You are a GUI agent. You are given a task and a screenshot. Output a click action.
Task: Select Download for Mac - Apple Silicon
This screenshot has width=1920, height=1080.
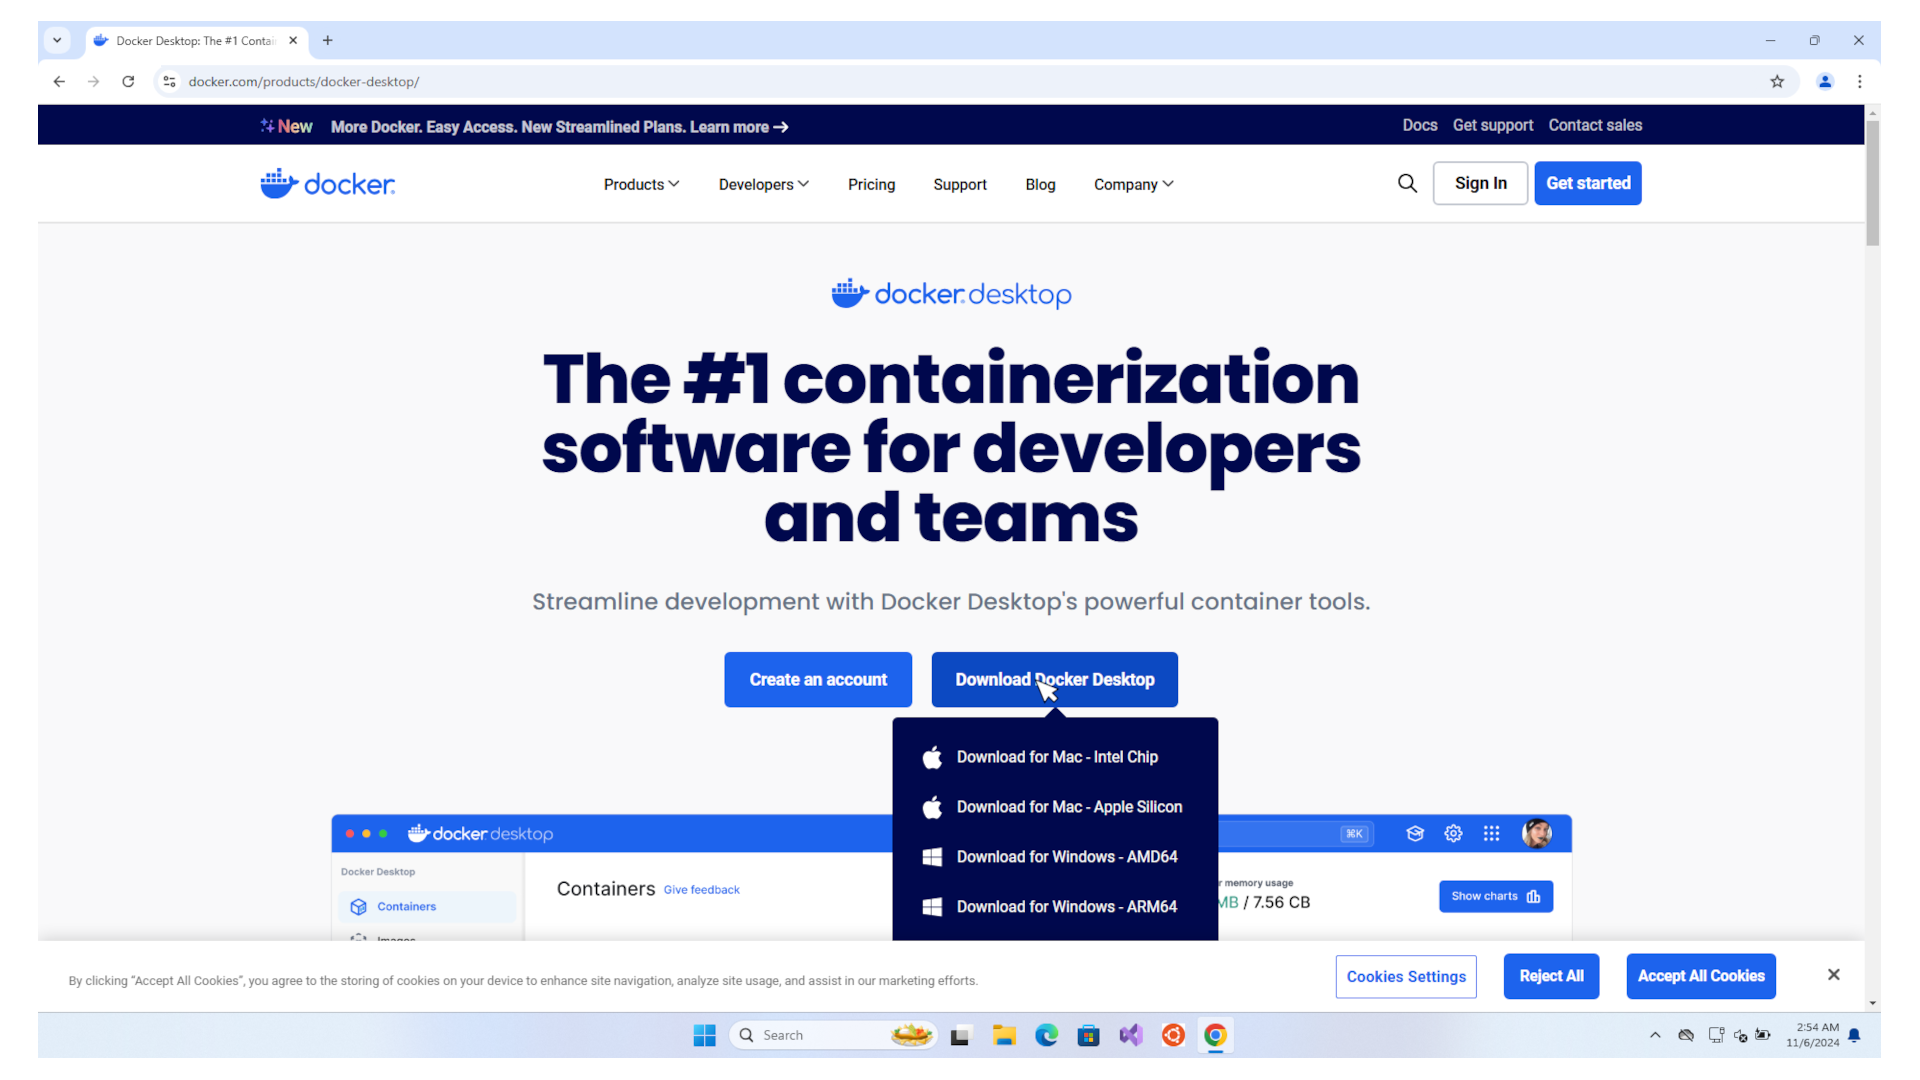click(1068, 807)
